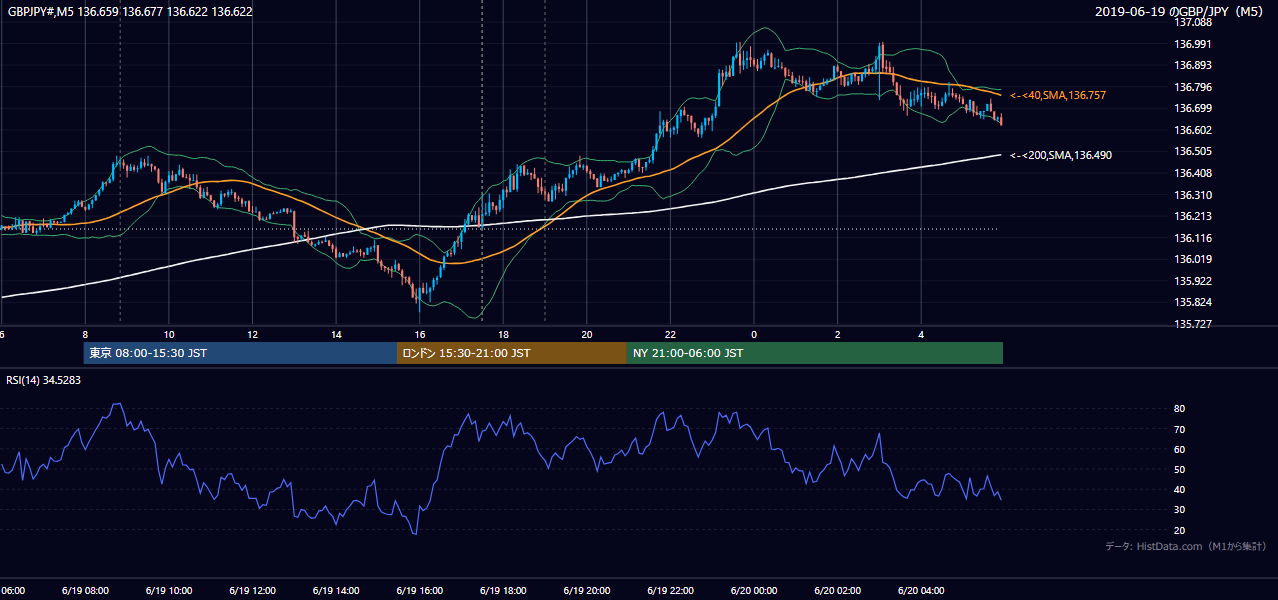The width and height of the screenshot is (1278, 600).
Task: Click bottom time label 6/19 12:00
Action: pyautogui.click(x=252, y=591)
